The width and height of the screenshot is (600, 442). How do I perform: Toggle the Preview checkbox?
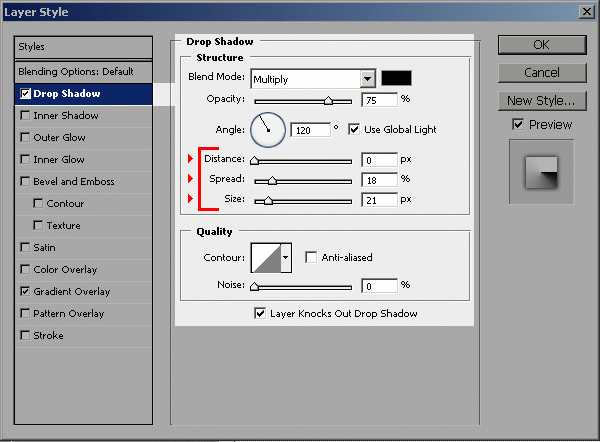(x=517, y=125)
